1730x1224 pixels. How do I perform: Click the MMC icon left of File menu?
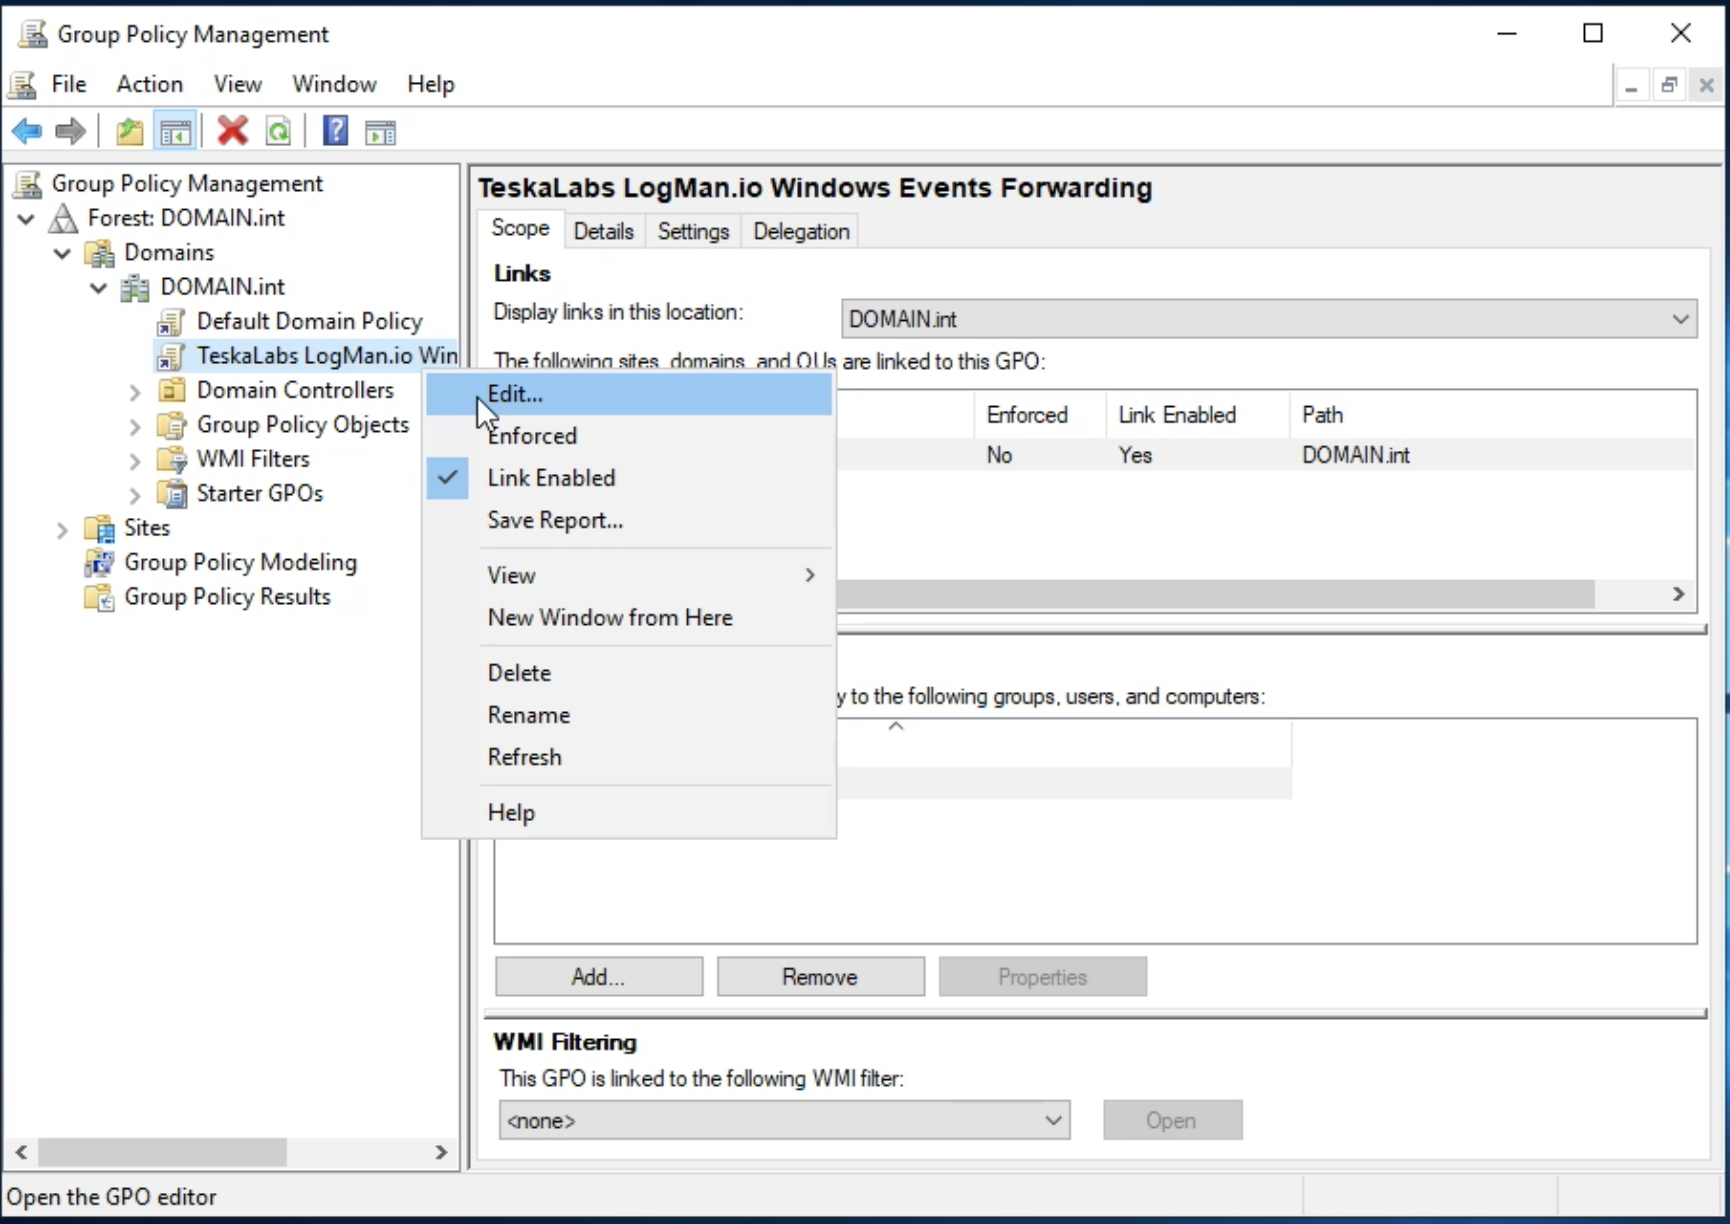click(23, 84)
